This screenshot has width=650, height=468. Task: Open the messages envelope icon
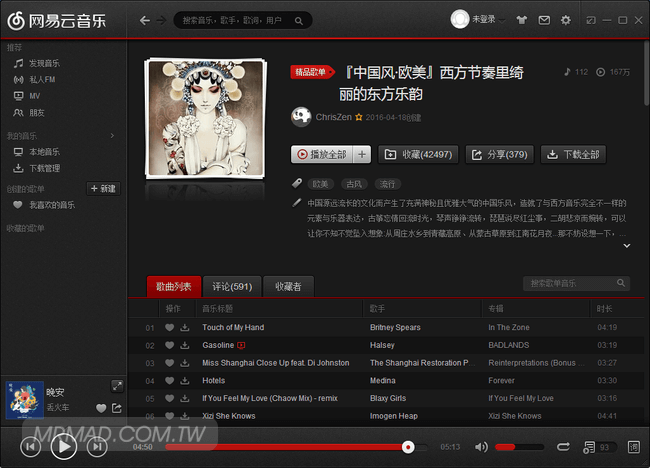click(x=543, y=20)
